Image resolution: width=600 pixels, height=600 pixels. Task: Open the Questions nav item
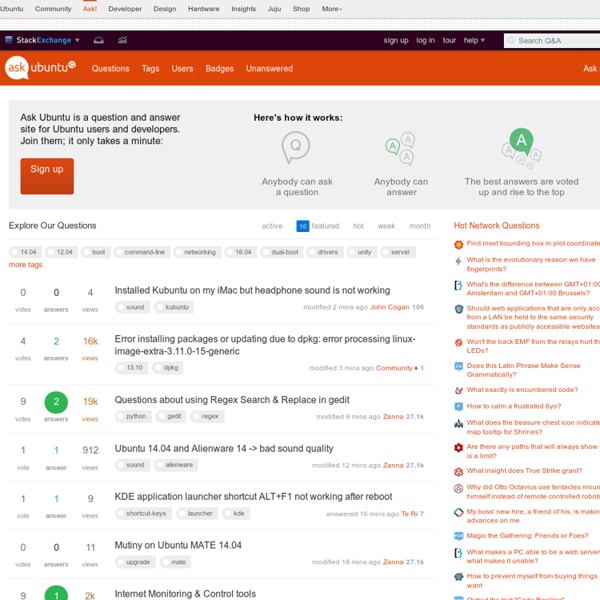pyautogui.click(x=110, y=68)
